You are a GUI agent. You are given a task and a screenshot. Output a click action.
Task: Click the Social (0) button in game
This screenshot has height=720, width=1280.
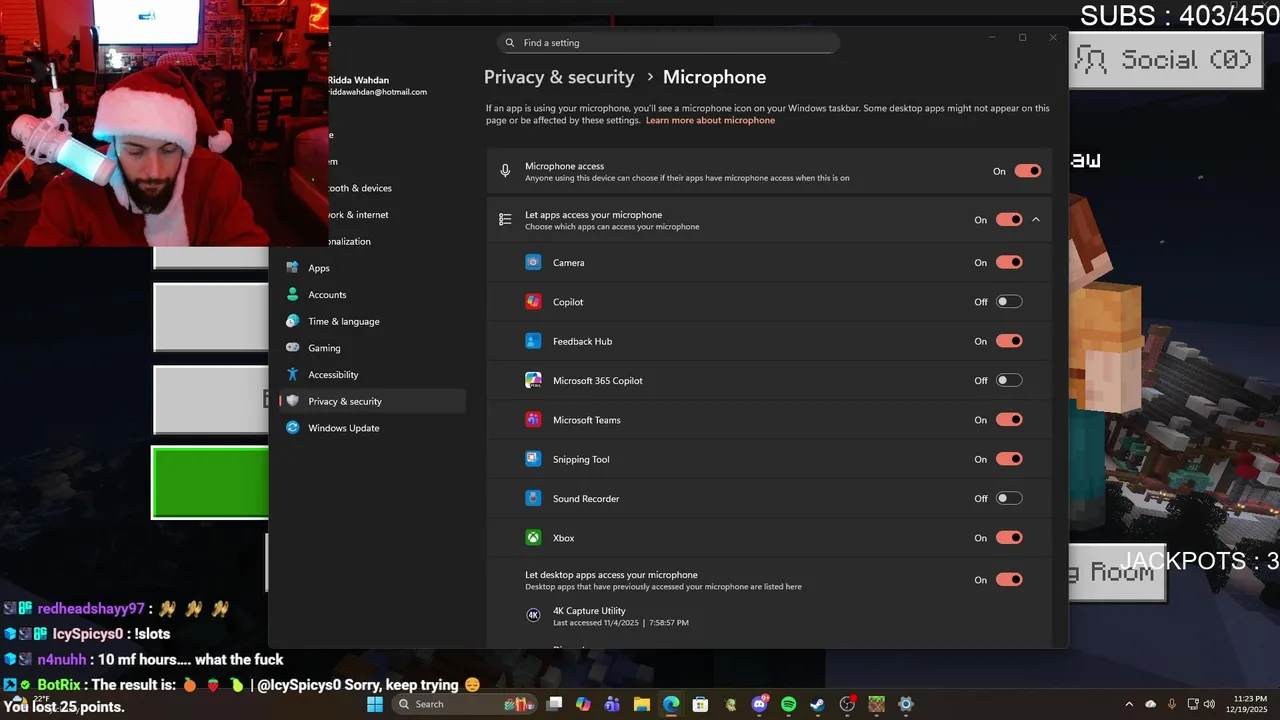click(x=1166, y=60)
